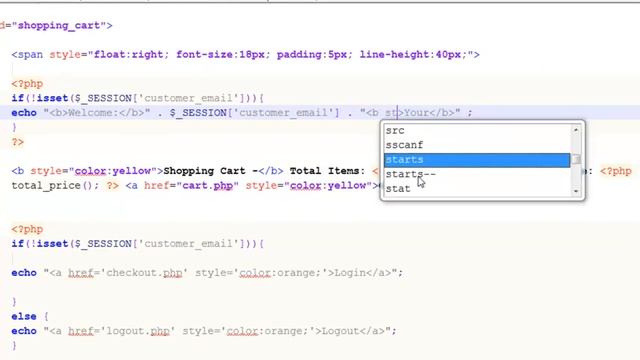This screenshot has height=360, width=640.
Task: Click 'logout.php' in Logout echo line
Action: (x=138, y=331)
